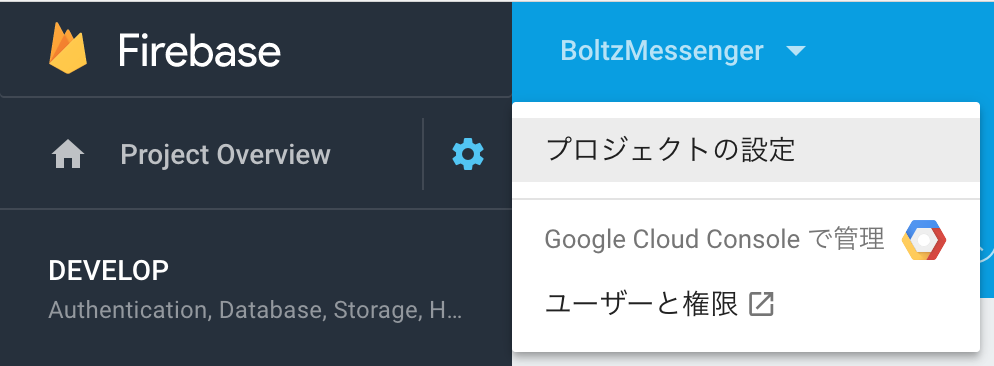Click vertical divider between Overview and gear

(423, 154)
